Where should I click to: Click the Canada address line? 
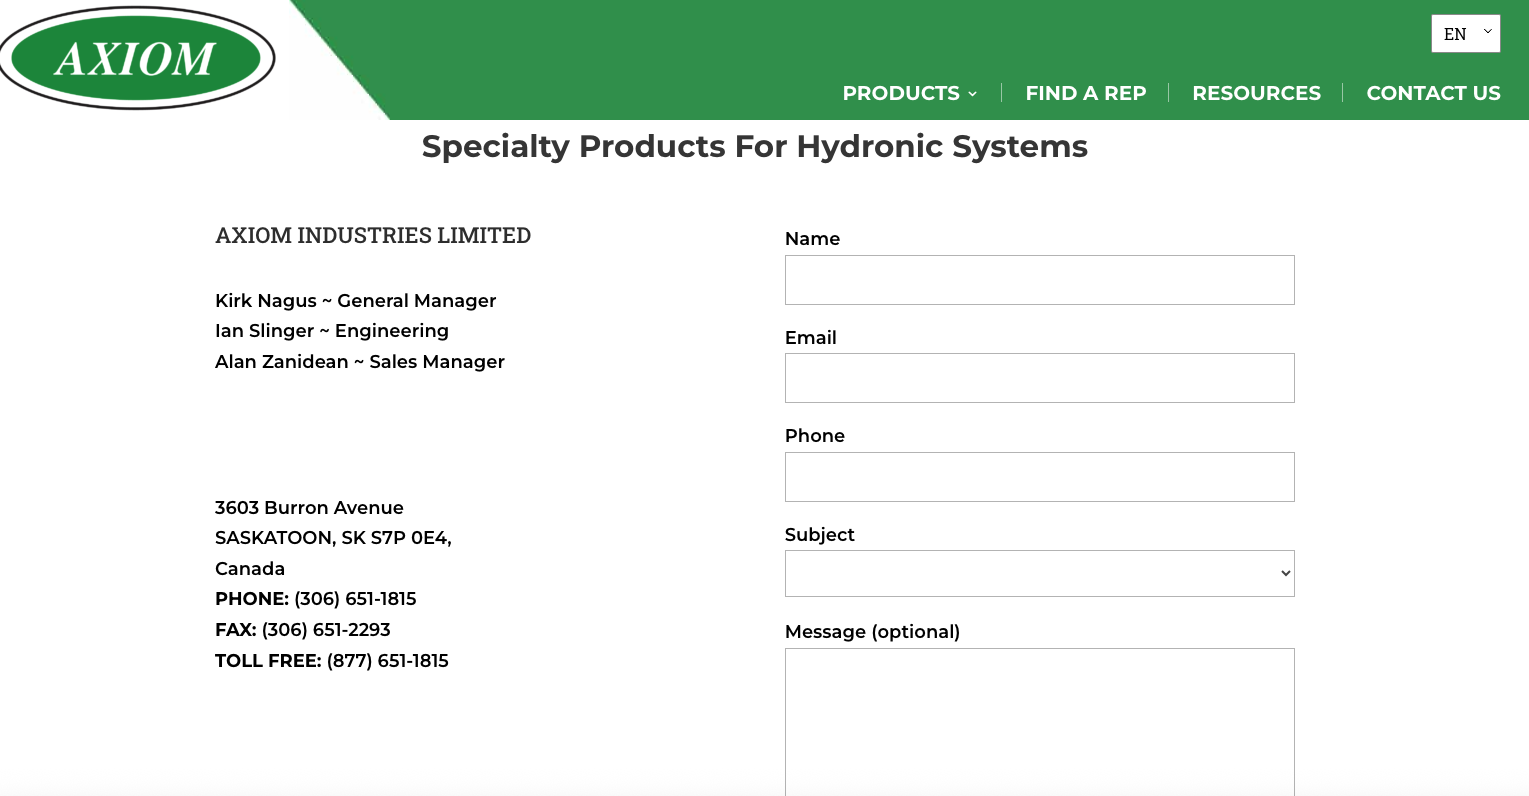pos(250,569)
